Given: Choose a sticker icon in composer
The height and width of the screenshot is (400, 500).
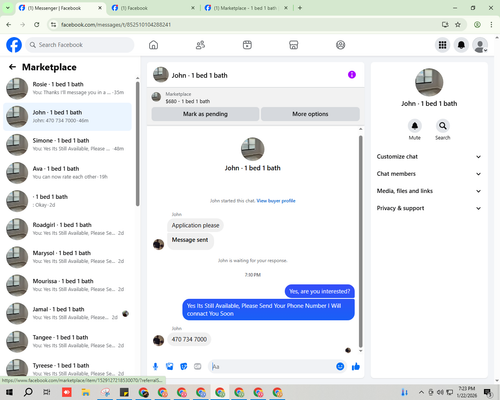Looking at the screenshot, I should pyautogui.click(x=184, y=367).
